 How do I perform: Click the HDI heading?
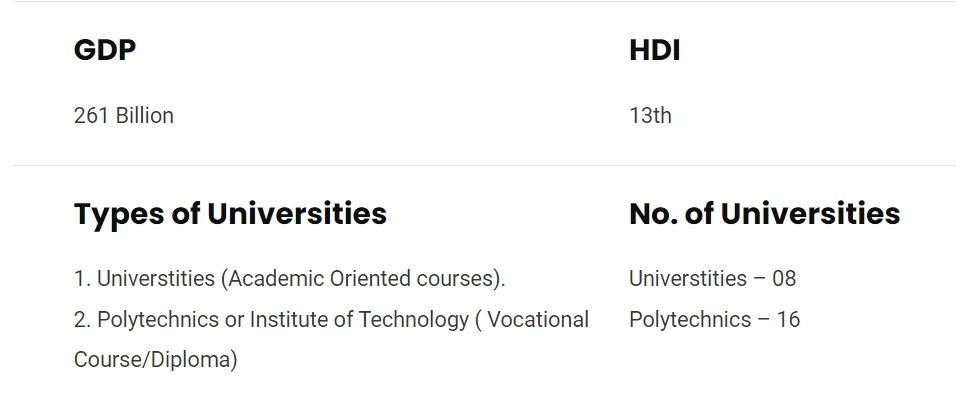[x=654, y=51]
